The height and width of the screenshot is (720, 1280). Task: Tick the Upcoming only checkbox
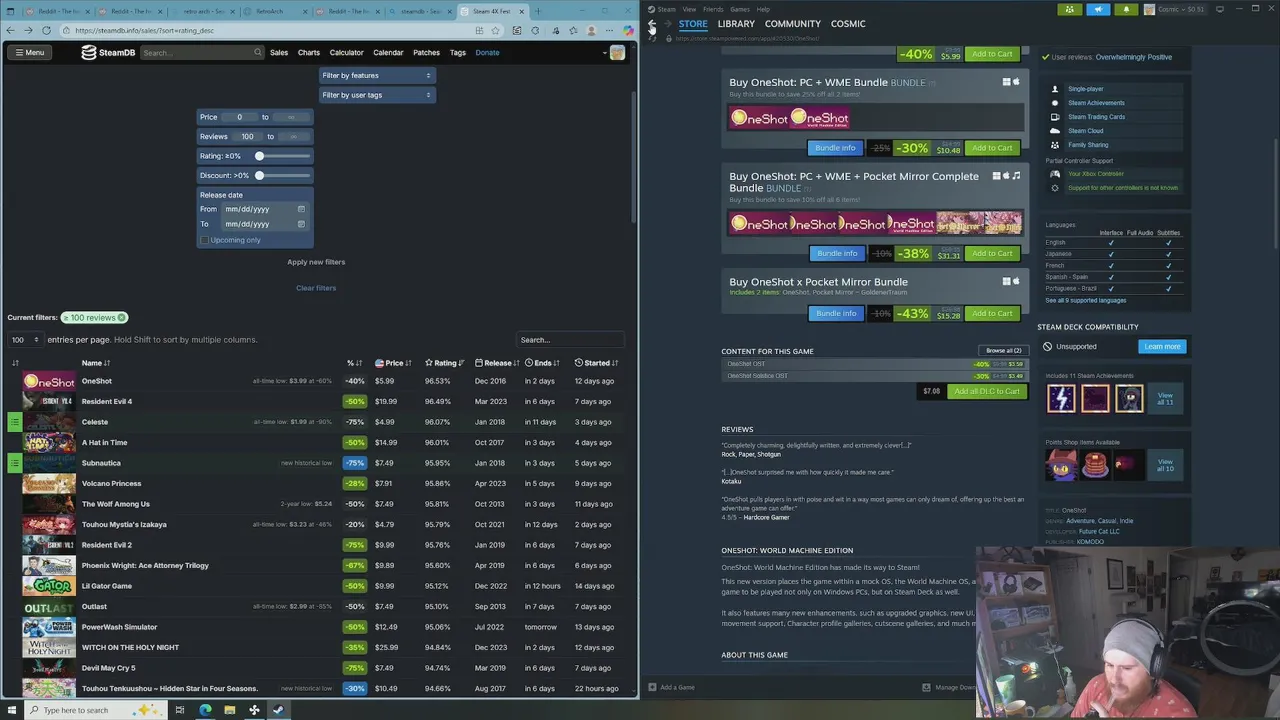tap(205, 240)
